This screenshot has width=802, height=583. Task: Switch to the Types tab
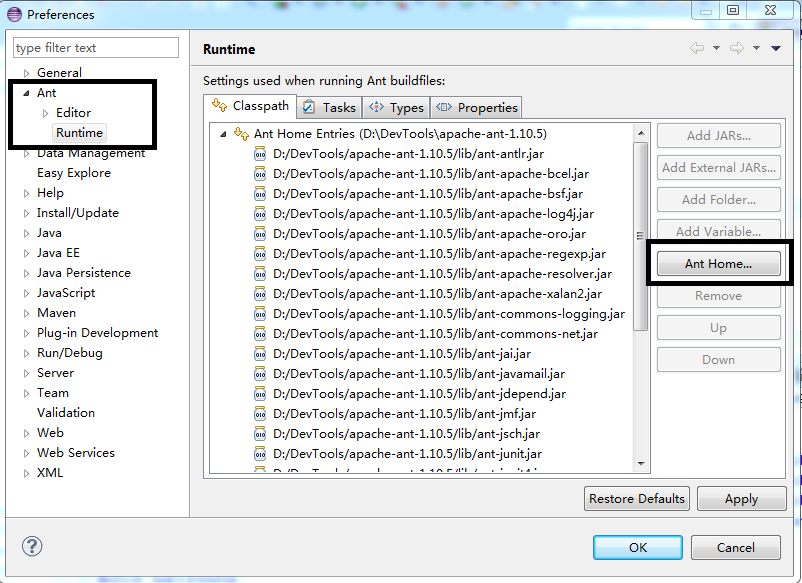click(x=396, y=107)
